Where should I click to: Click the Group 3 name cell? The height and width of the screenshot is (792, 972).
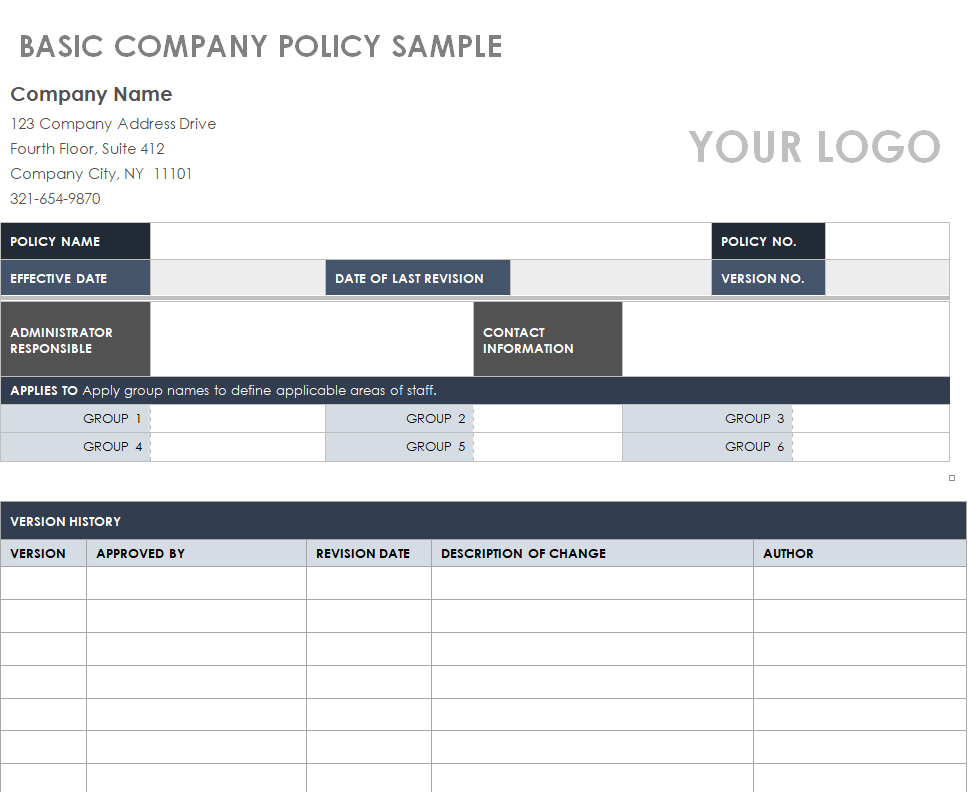point(869,419)
